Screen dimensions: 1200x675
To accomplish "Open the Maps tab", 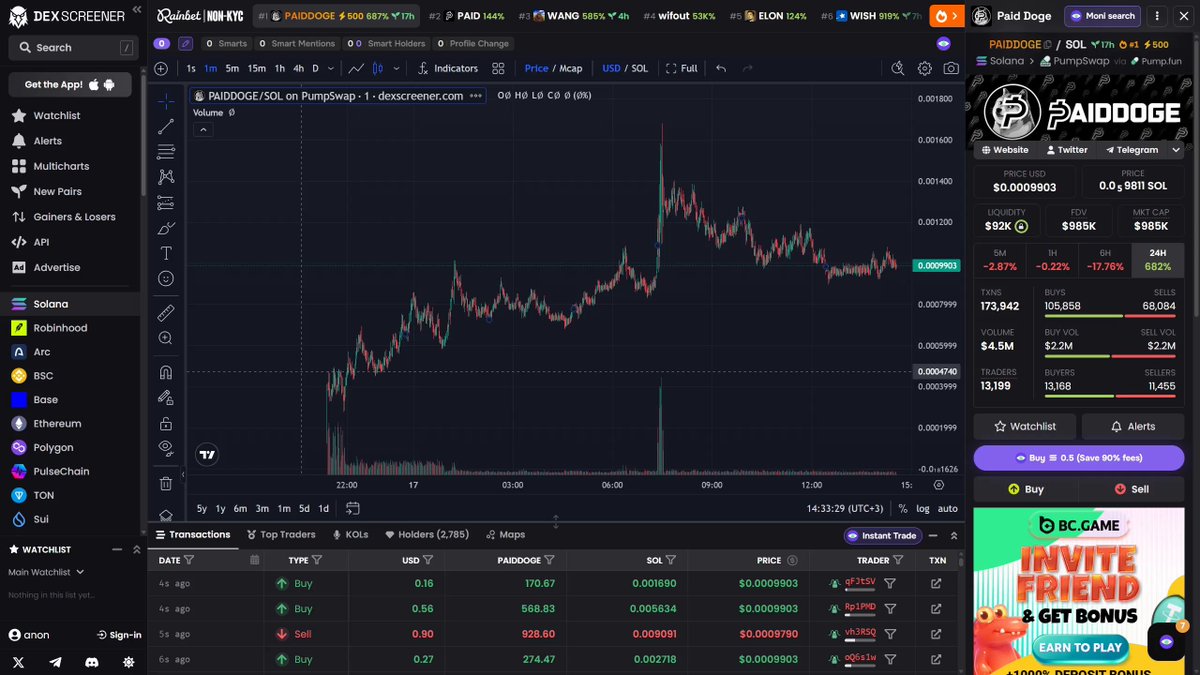I will click(x=505, y=535).
